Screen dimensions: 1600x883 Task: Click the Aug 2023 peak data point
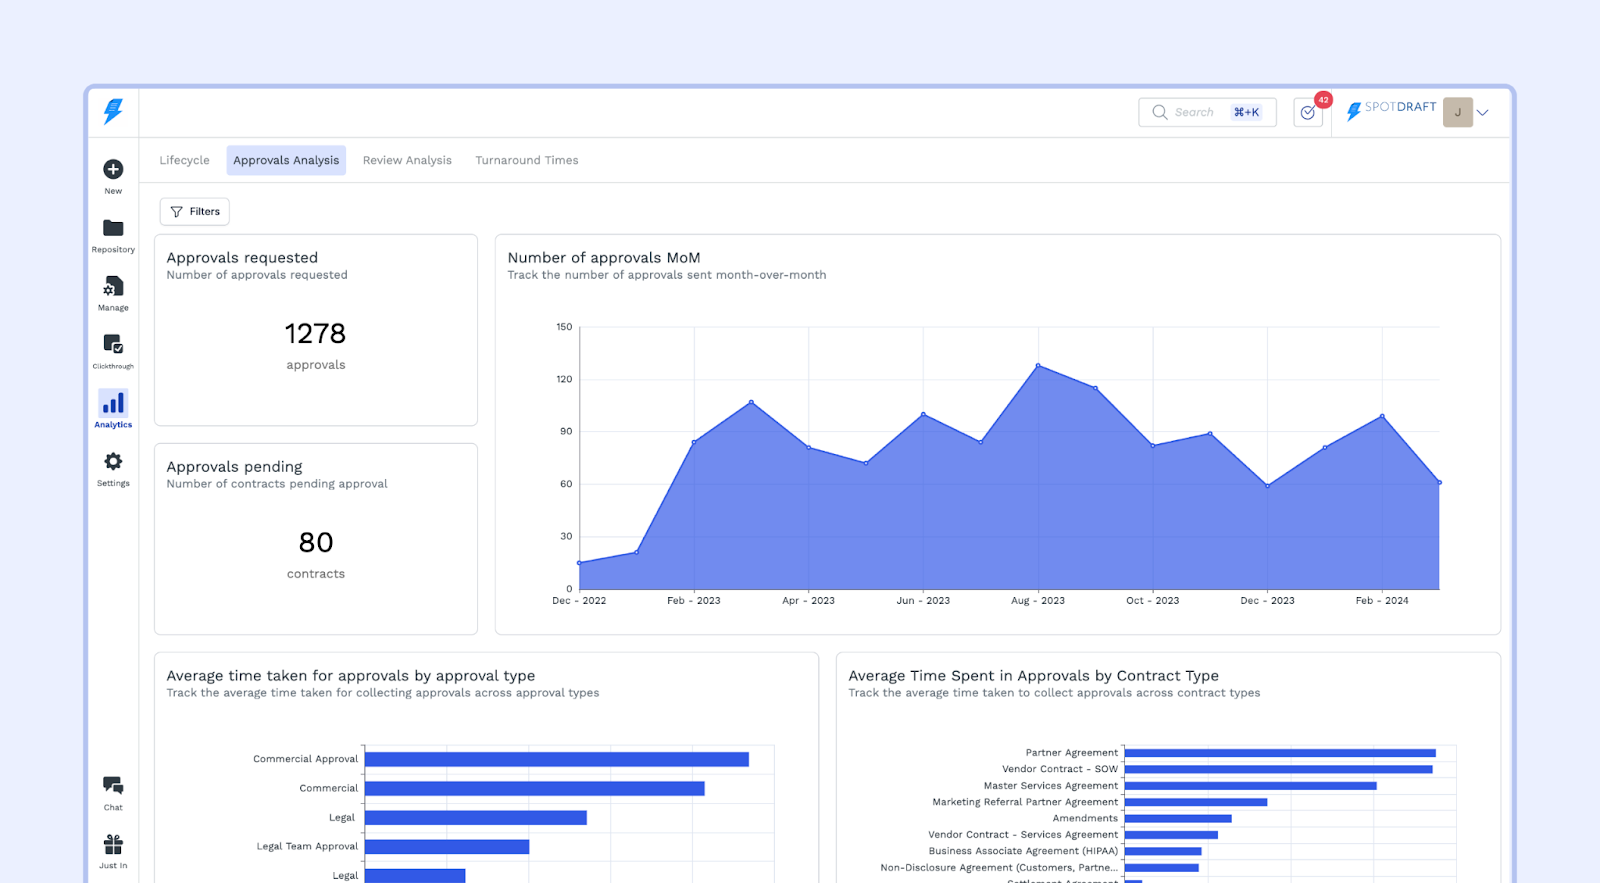[1038, 366]
